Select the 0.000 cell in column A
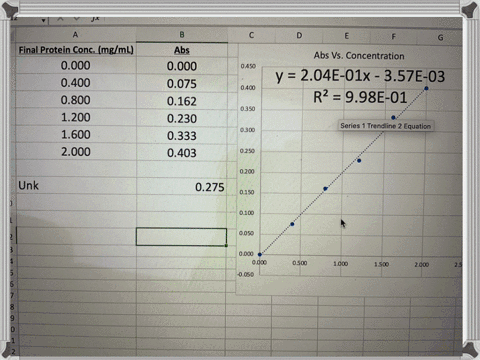The height and width of the screenshot is (360, 480). point(76,66)
